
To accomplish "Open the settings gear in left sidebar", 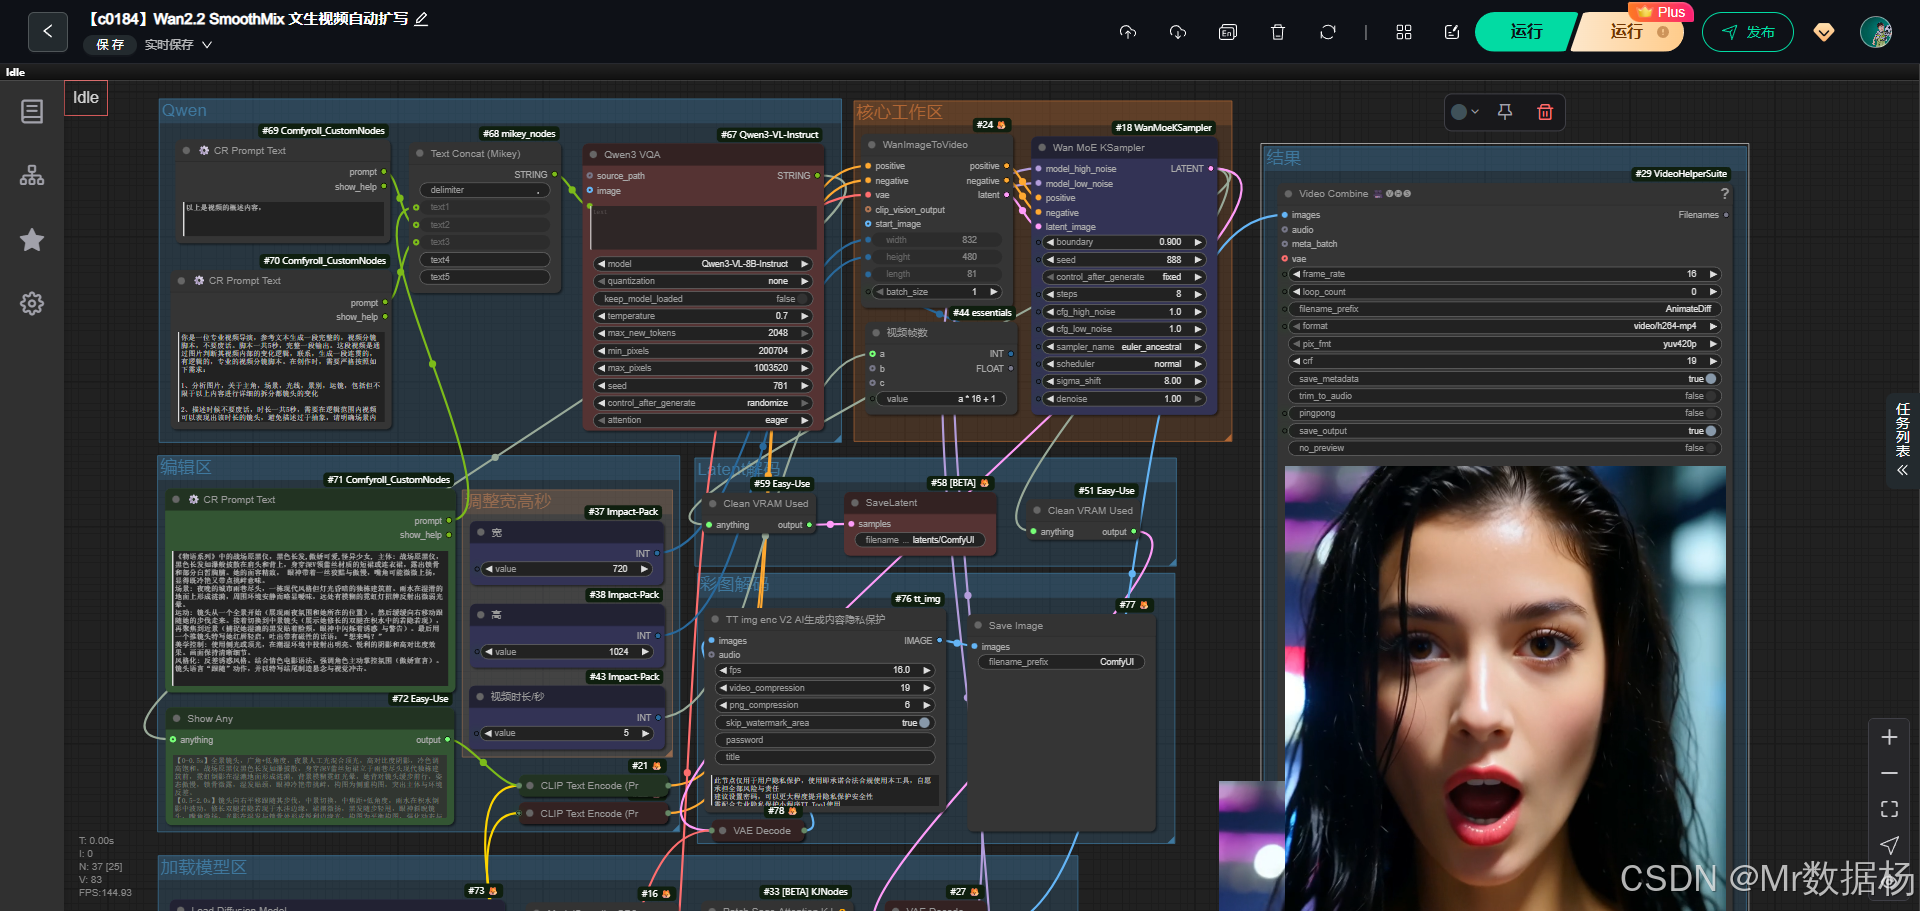I will 32,304.
